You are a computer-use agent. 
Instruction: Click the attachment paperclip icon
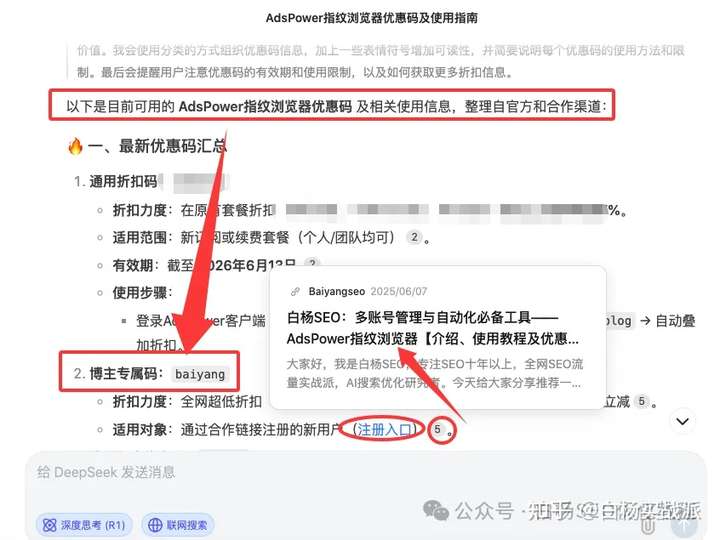point(648,525)
